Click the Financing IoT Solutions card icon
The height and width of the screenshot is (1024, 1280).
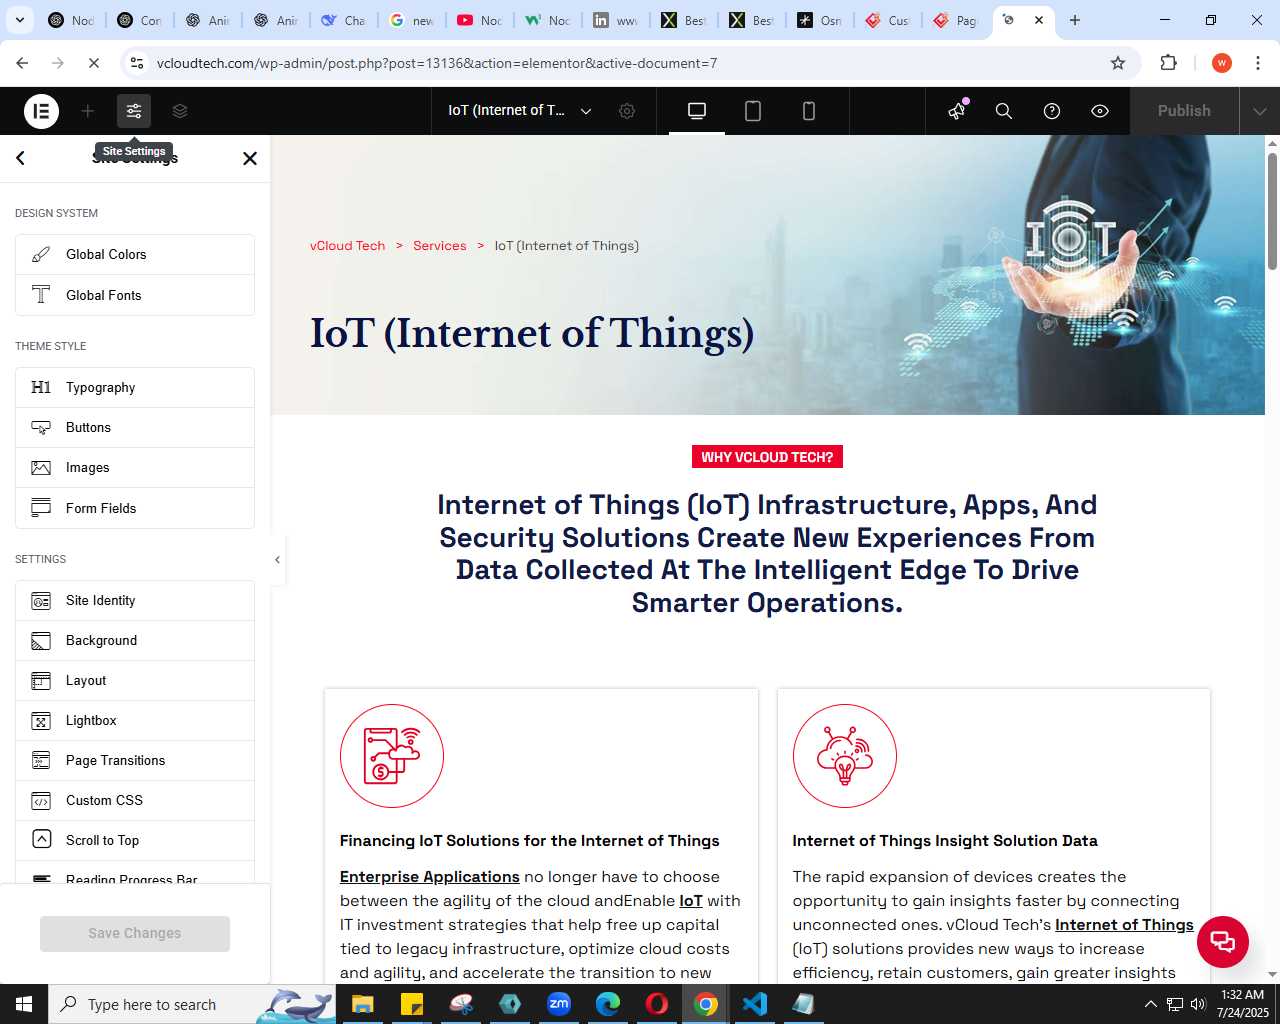click(392, 756)
